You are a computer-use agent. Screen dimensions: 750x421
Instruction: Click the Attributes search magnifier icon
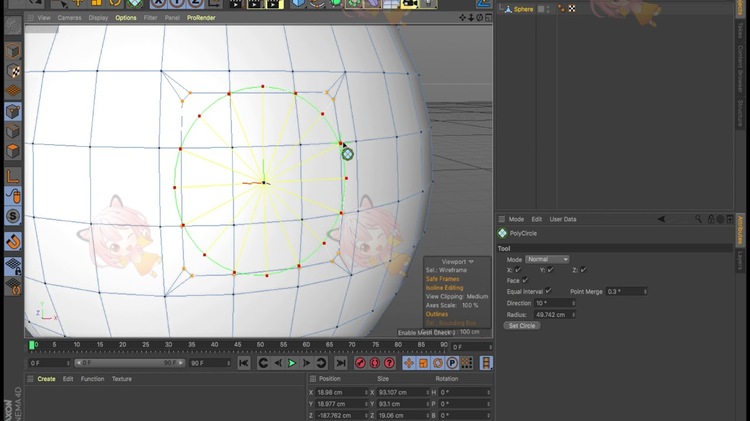point(698,219)
